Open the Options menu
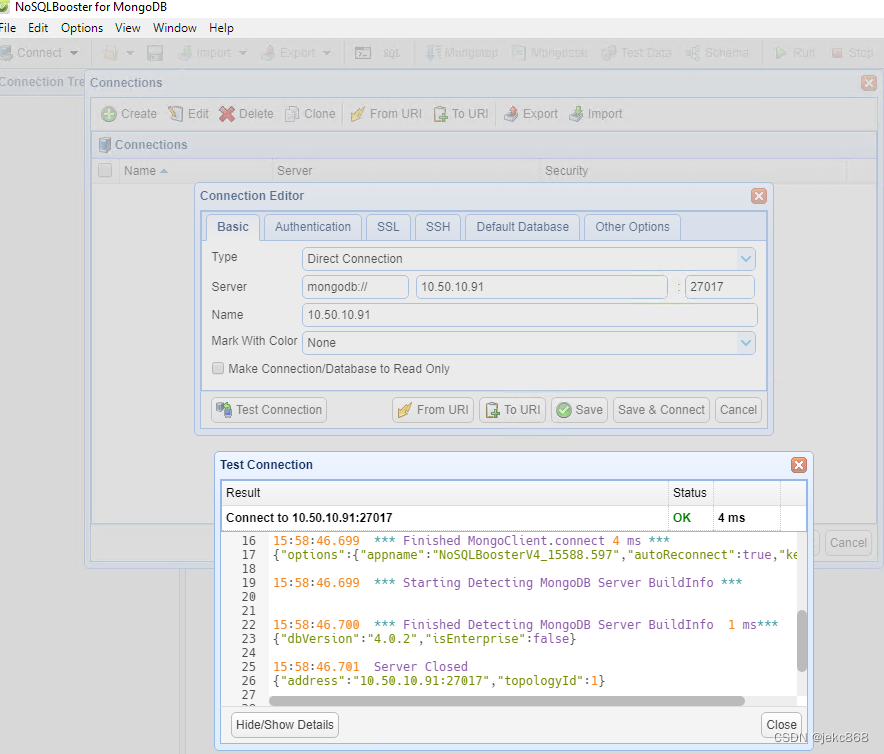Screen dimensions: 884x754 [x=82, y=28]
